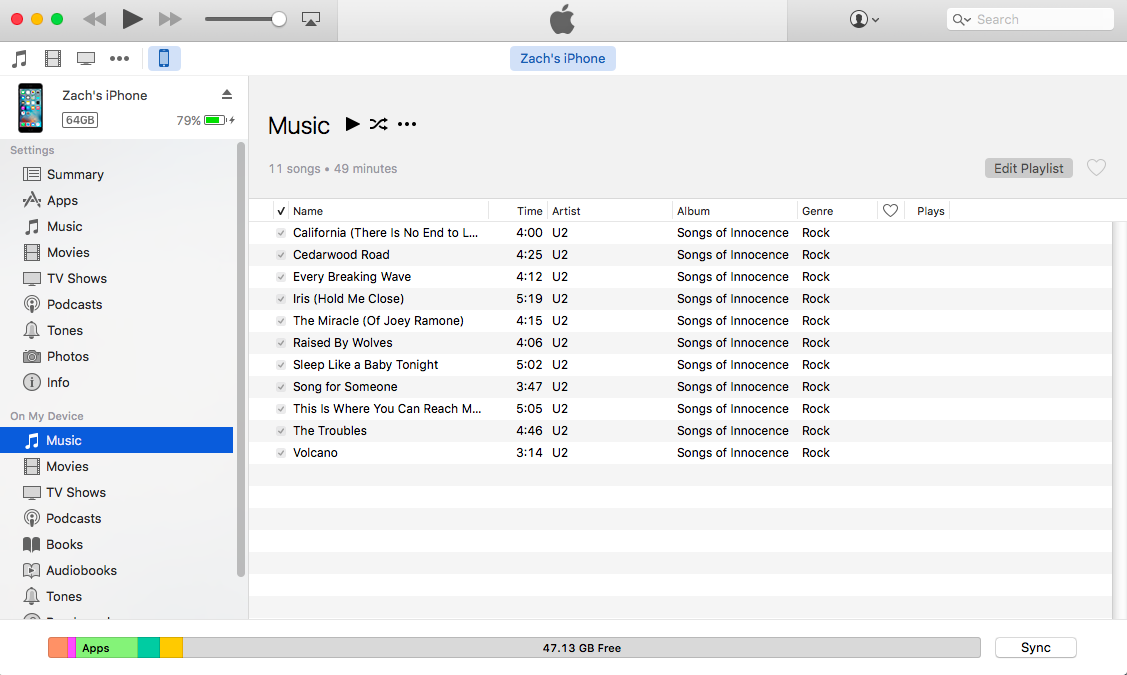Image resolution: width=1127 pixels, height=675 pixels.
Task: Switch to the TV Shows library monitor icon
Action: (86, 58)
